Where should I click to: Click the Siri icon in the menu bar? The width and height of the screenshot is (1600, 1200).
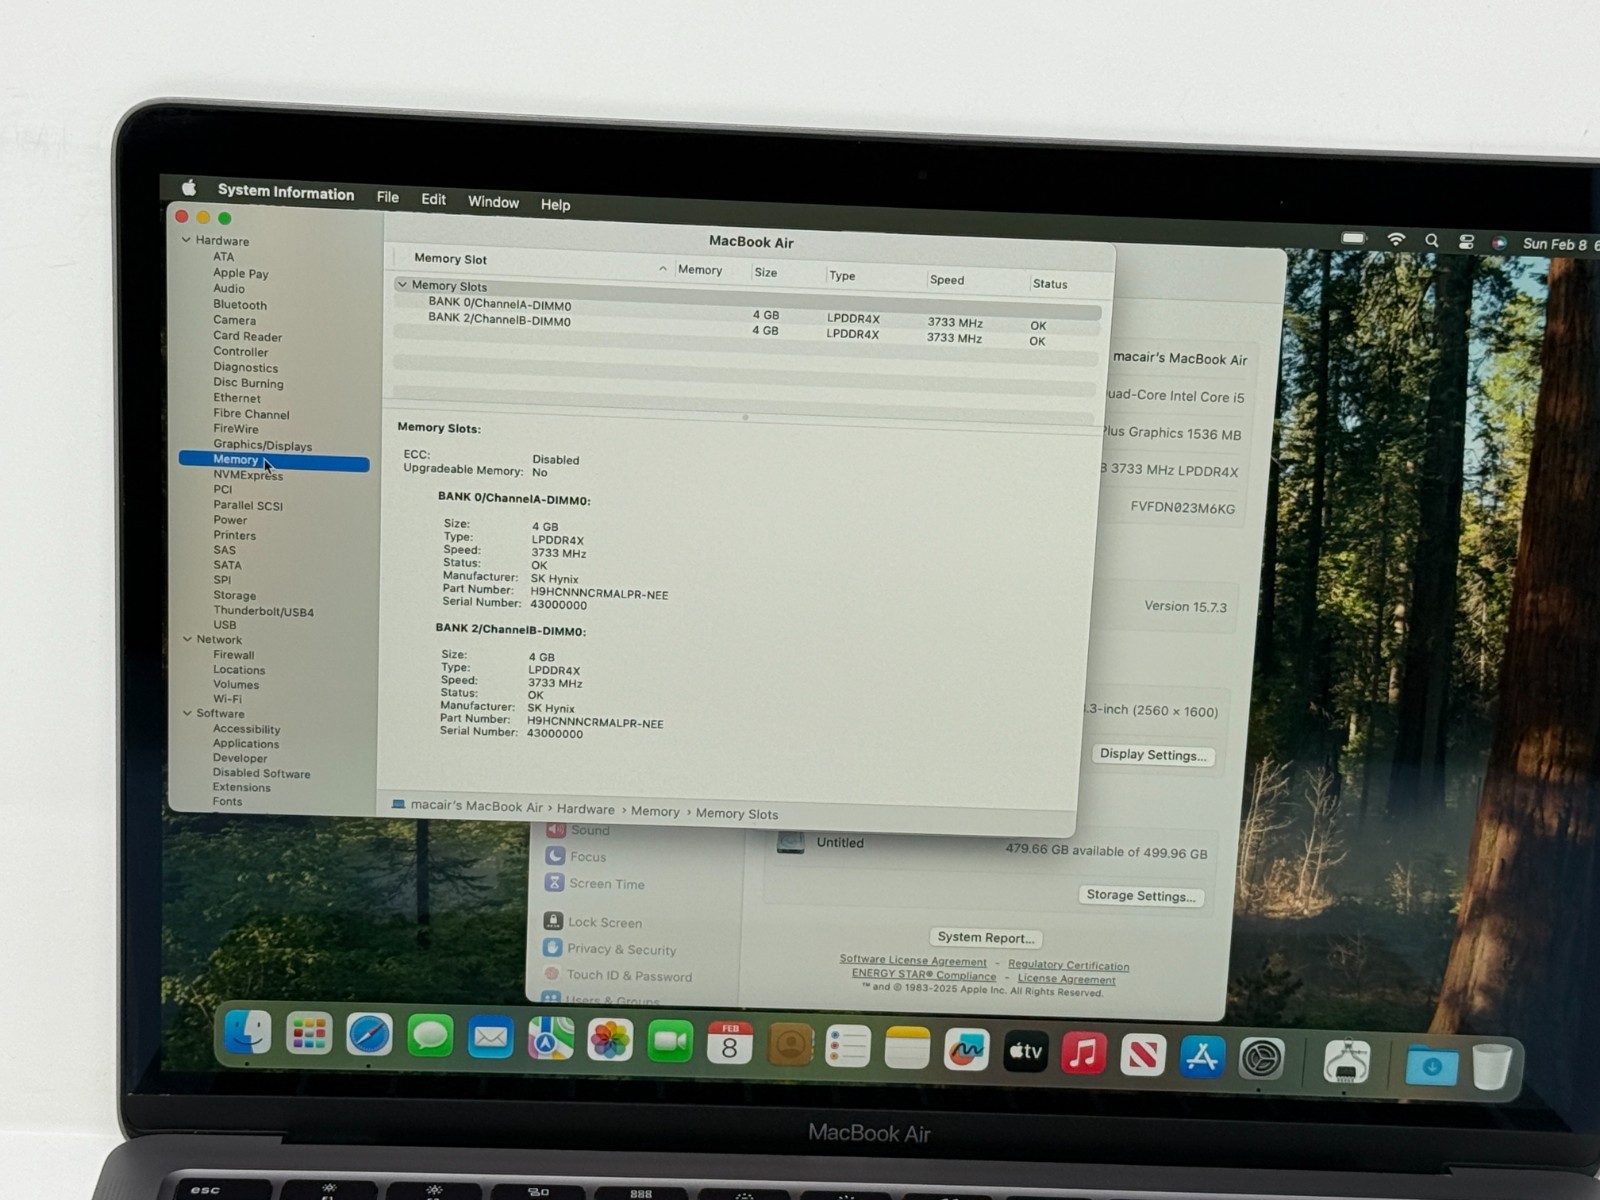[1499, 242]
